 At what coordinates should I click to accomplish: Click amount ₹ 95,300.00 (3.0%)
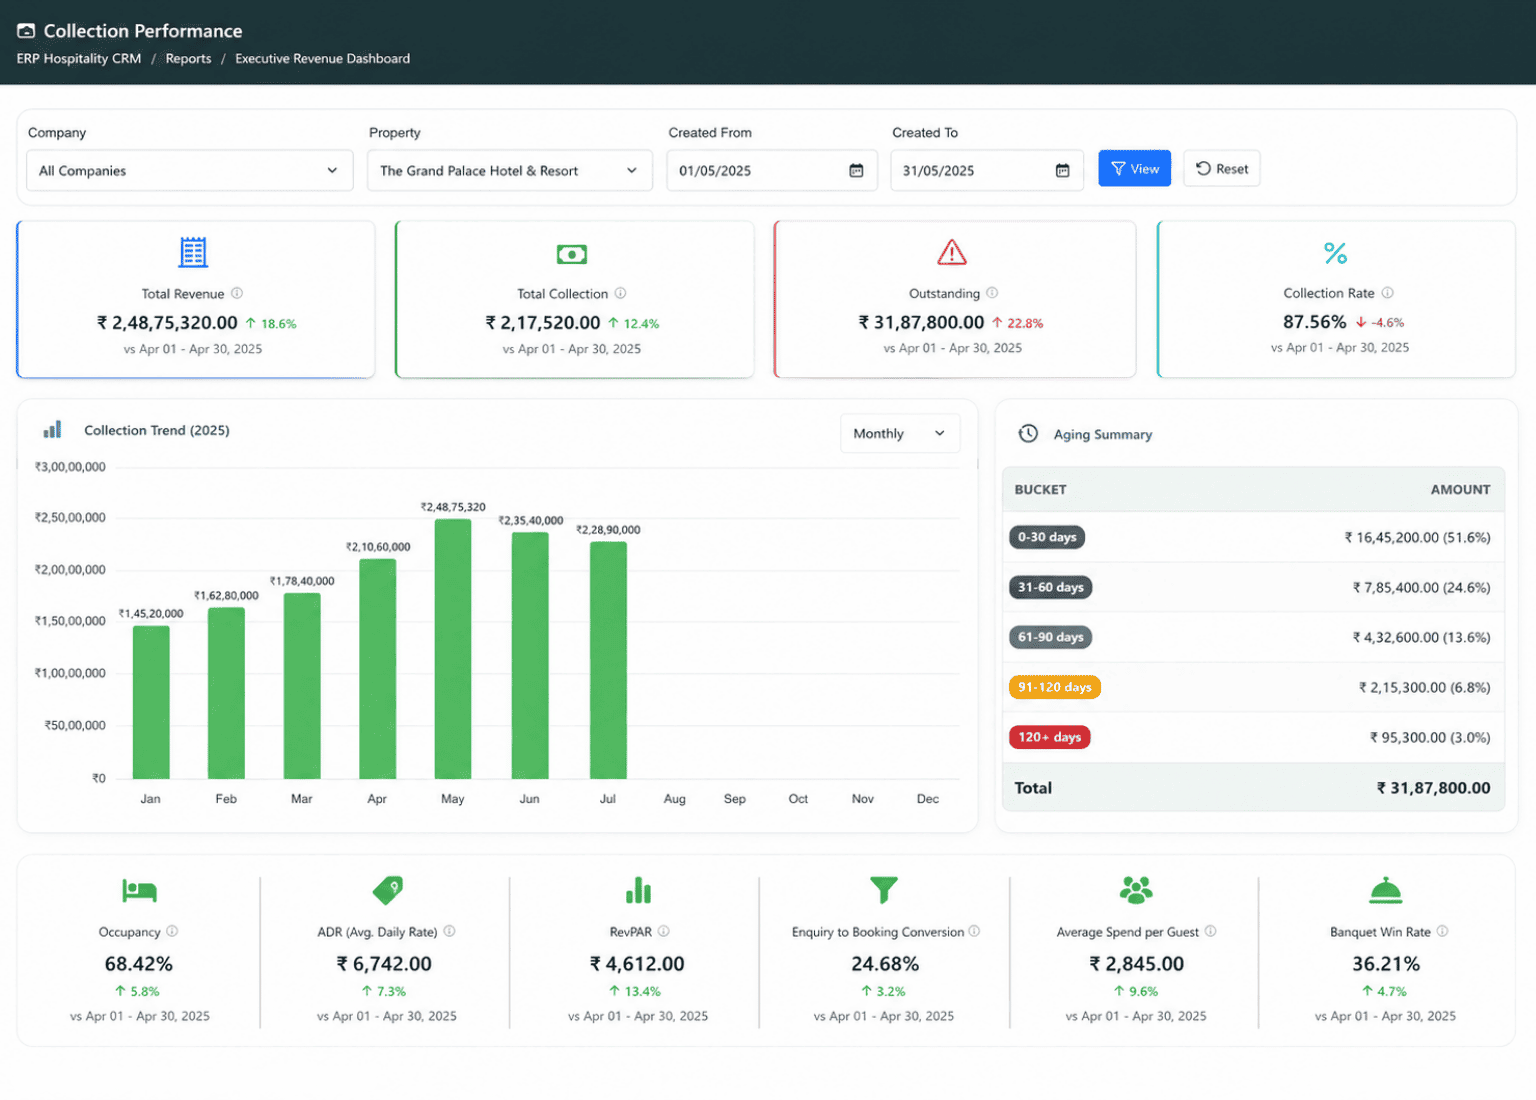[x=1430, y=737]
